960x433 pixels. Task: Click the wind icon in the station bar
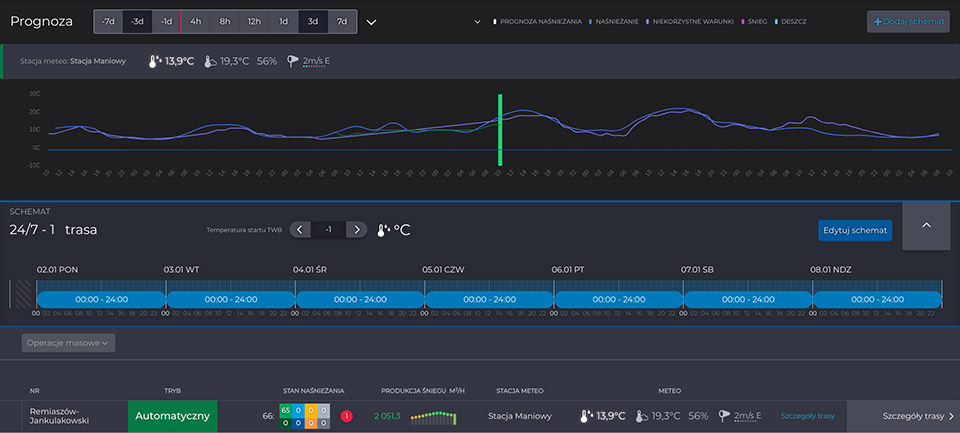pos(292,61)
